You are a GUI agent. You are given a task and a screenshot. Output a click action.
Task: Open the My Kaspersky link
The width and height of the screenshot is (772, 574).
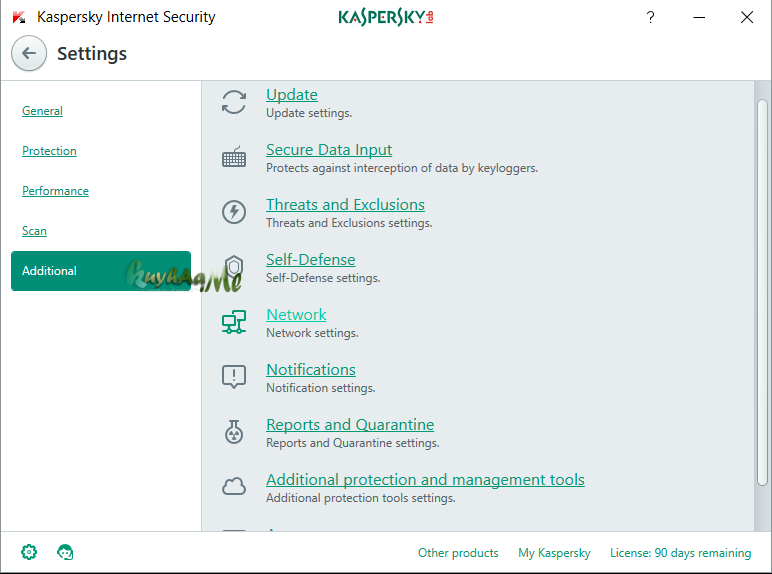click(x=554, y=553)
